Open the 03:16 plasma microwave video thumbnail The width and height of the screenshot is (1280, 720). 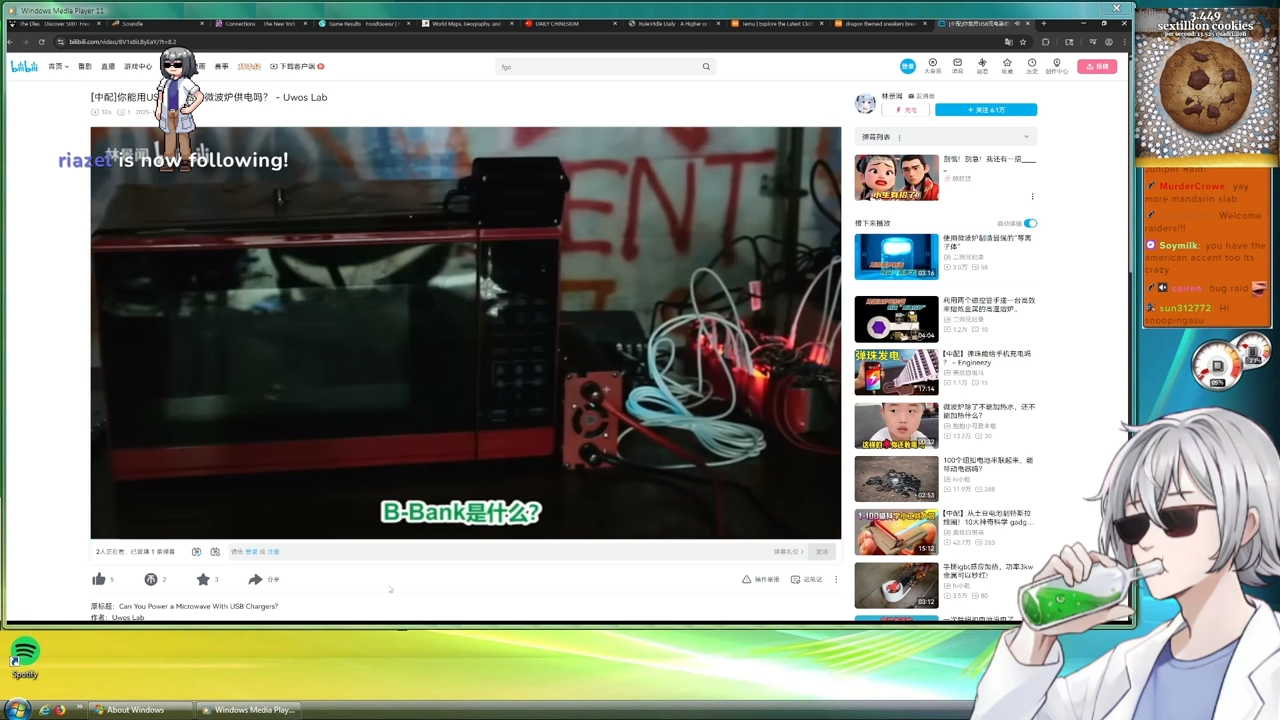[x=896, y=257]
